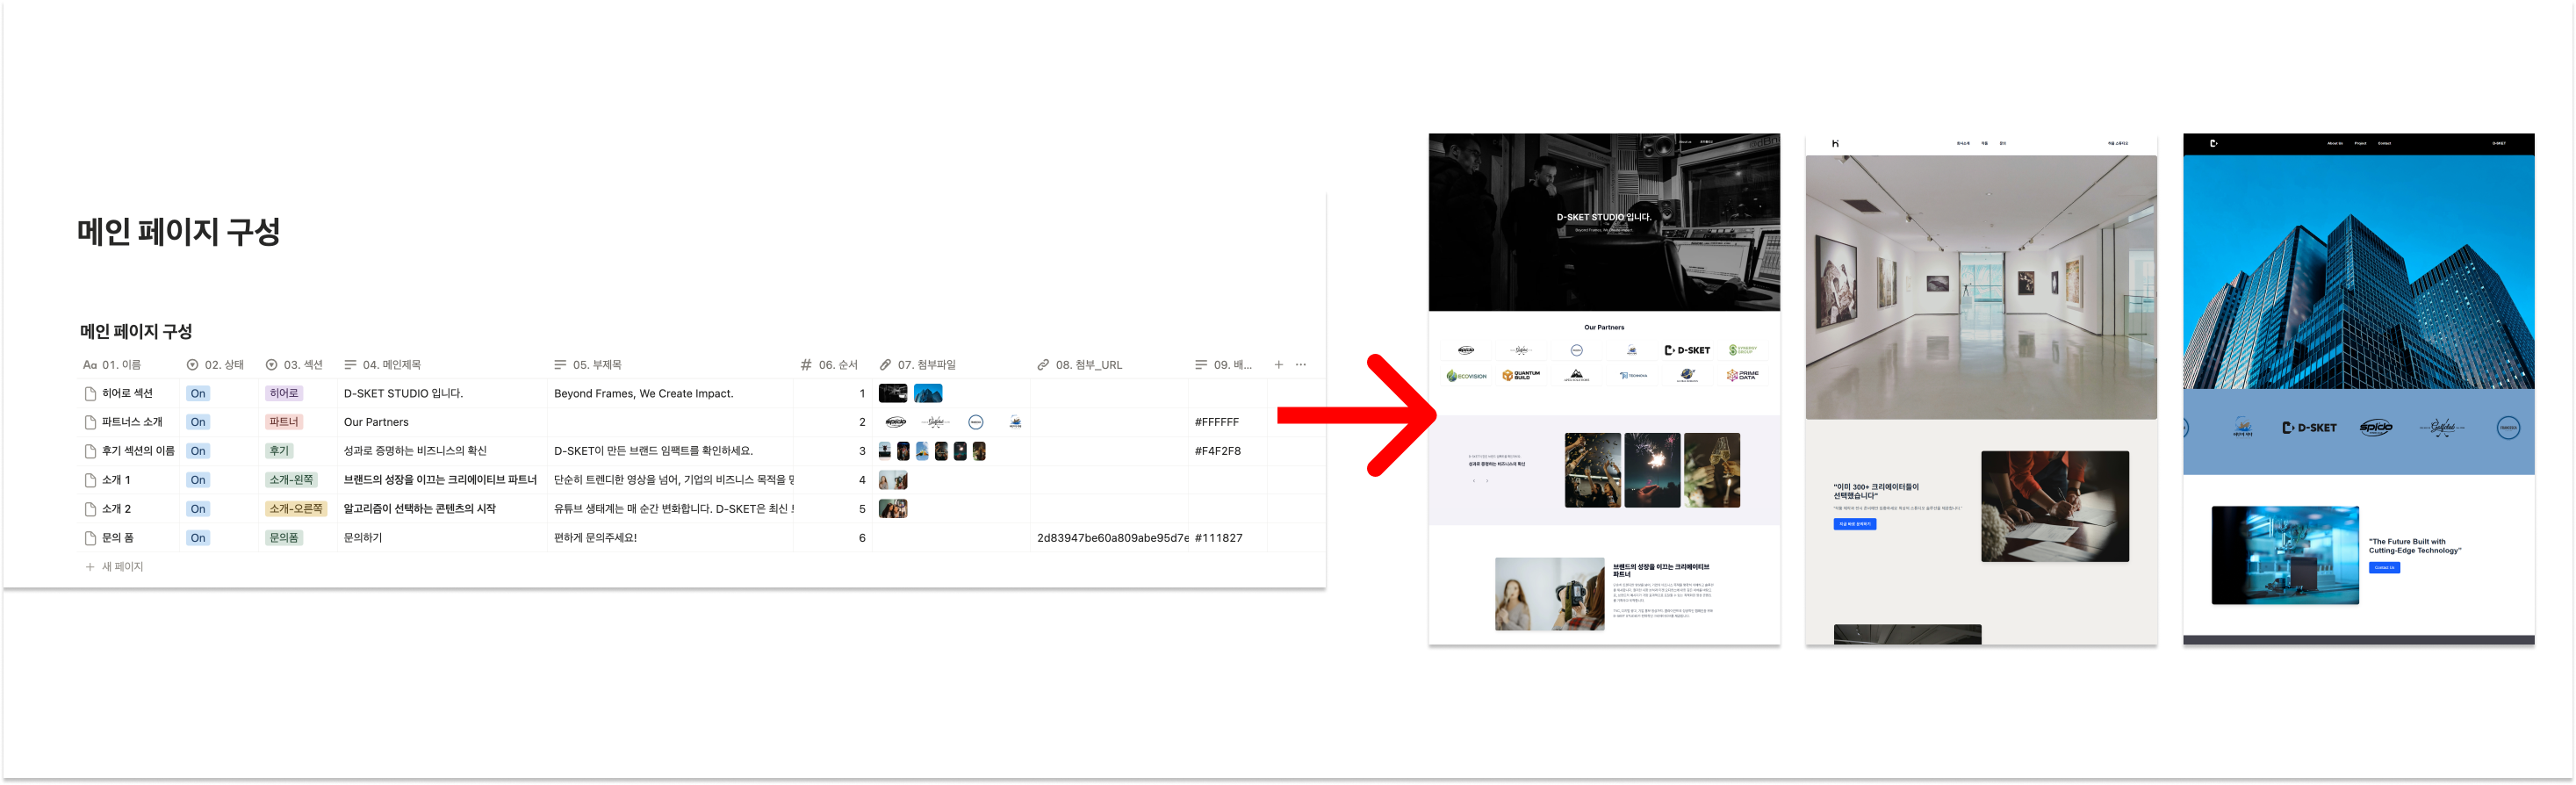Click page icon of 히어로 섹션 row
The height and width of the screenshot is (785, 2576).
(x=90, y=394)
